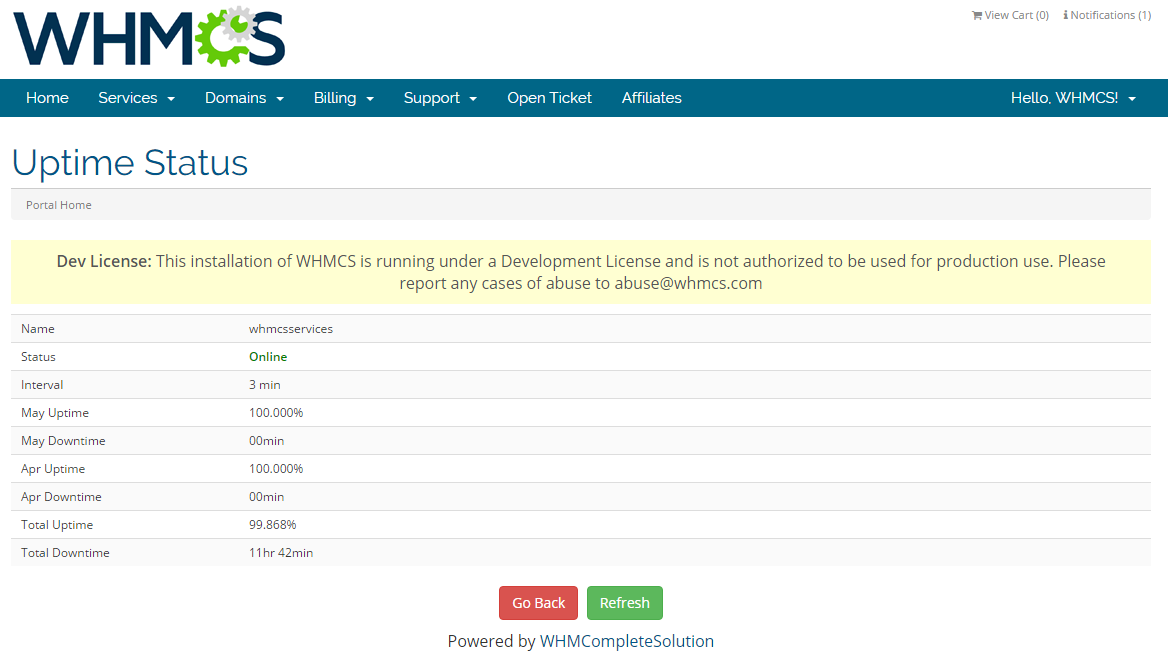Click the Total Uptime value 99.868%
Screen dimensions: 1168x662
tap(273, 525)
